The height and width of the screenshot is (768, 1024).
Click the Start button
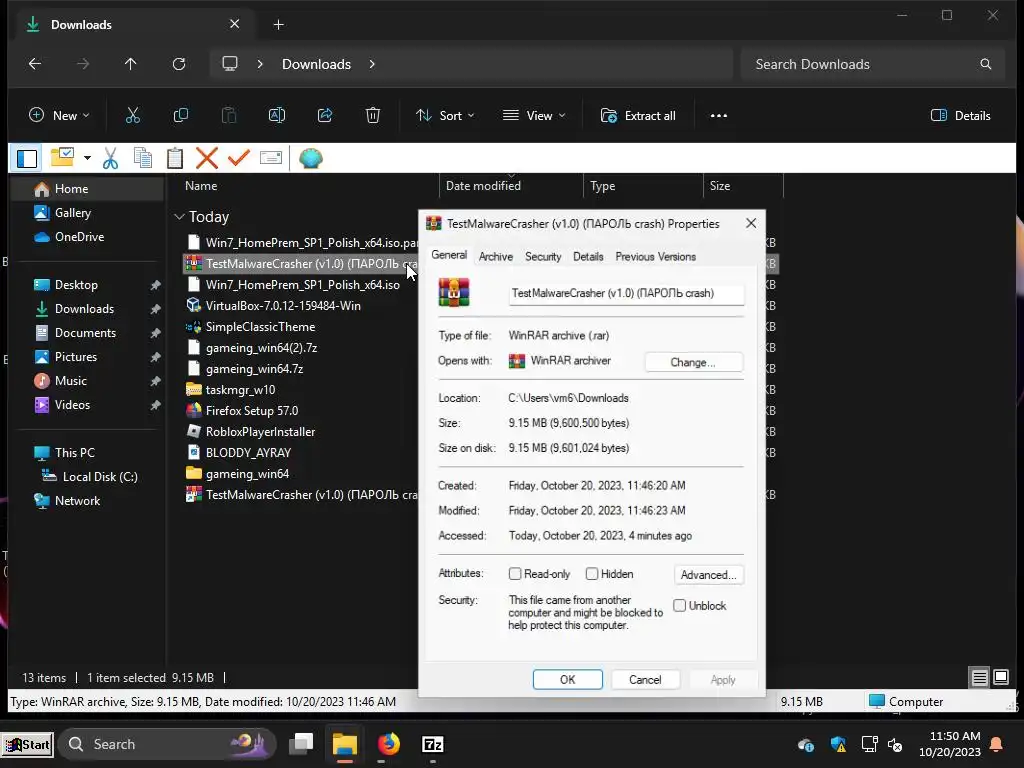(27, 744)
